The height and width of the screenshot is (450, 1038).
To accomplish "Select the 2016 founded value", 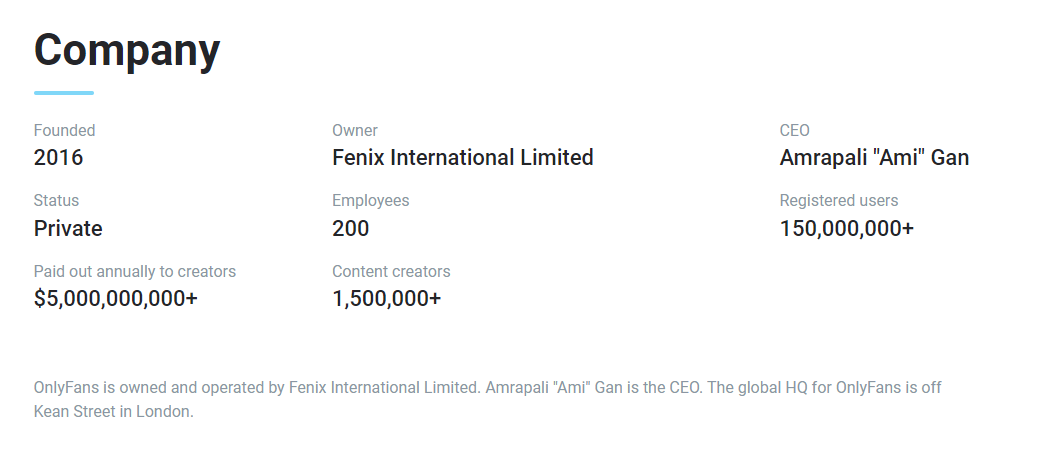I will coord(58,157).
